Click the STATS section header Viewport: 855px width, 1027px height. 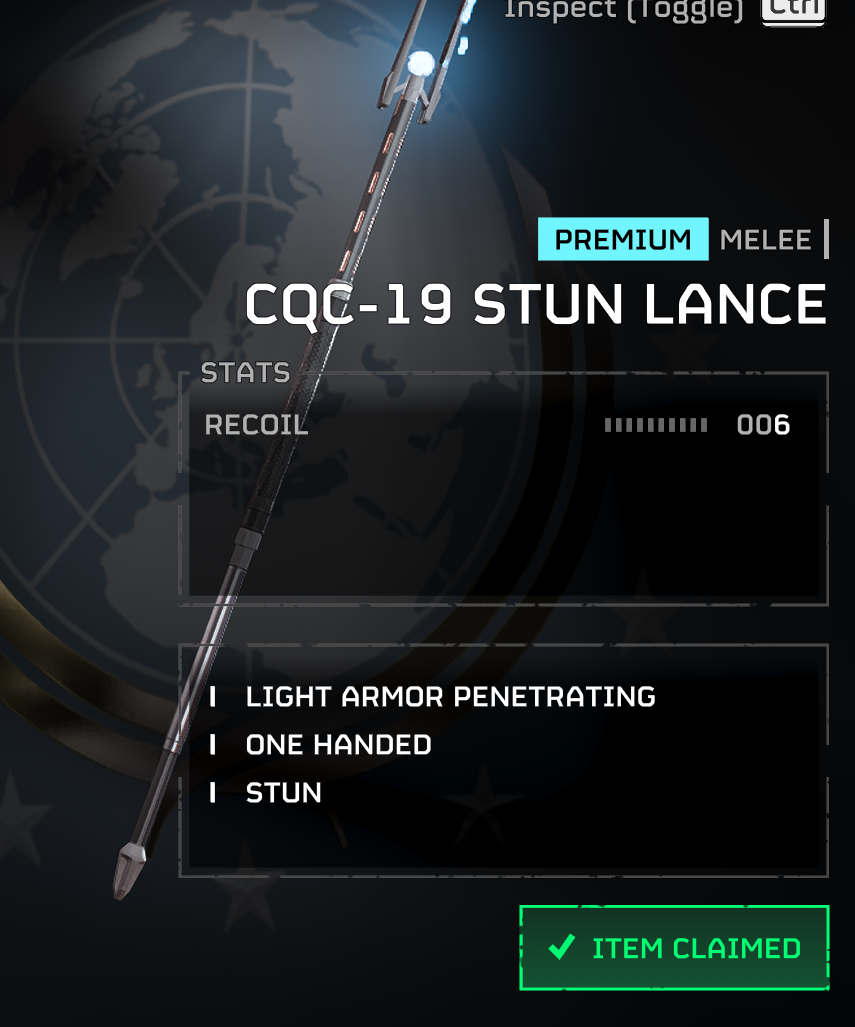(245, 373)
